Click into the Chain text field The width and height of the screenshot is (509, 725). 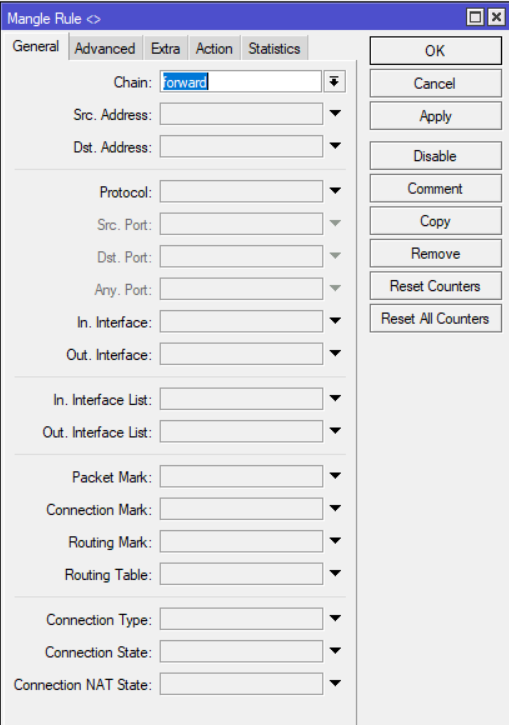point(241,82)
